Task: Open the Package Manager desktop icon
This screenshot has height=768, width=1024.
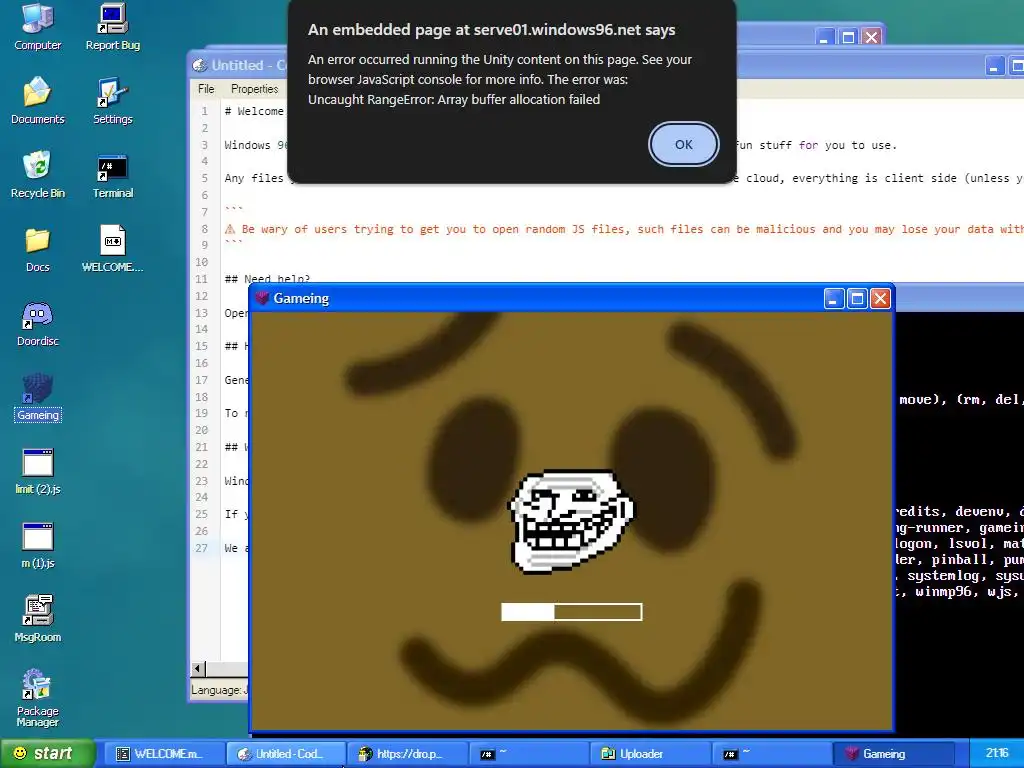Action: click(x=37, y=697)
